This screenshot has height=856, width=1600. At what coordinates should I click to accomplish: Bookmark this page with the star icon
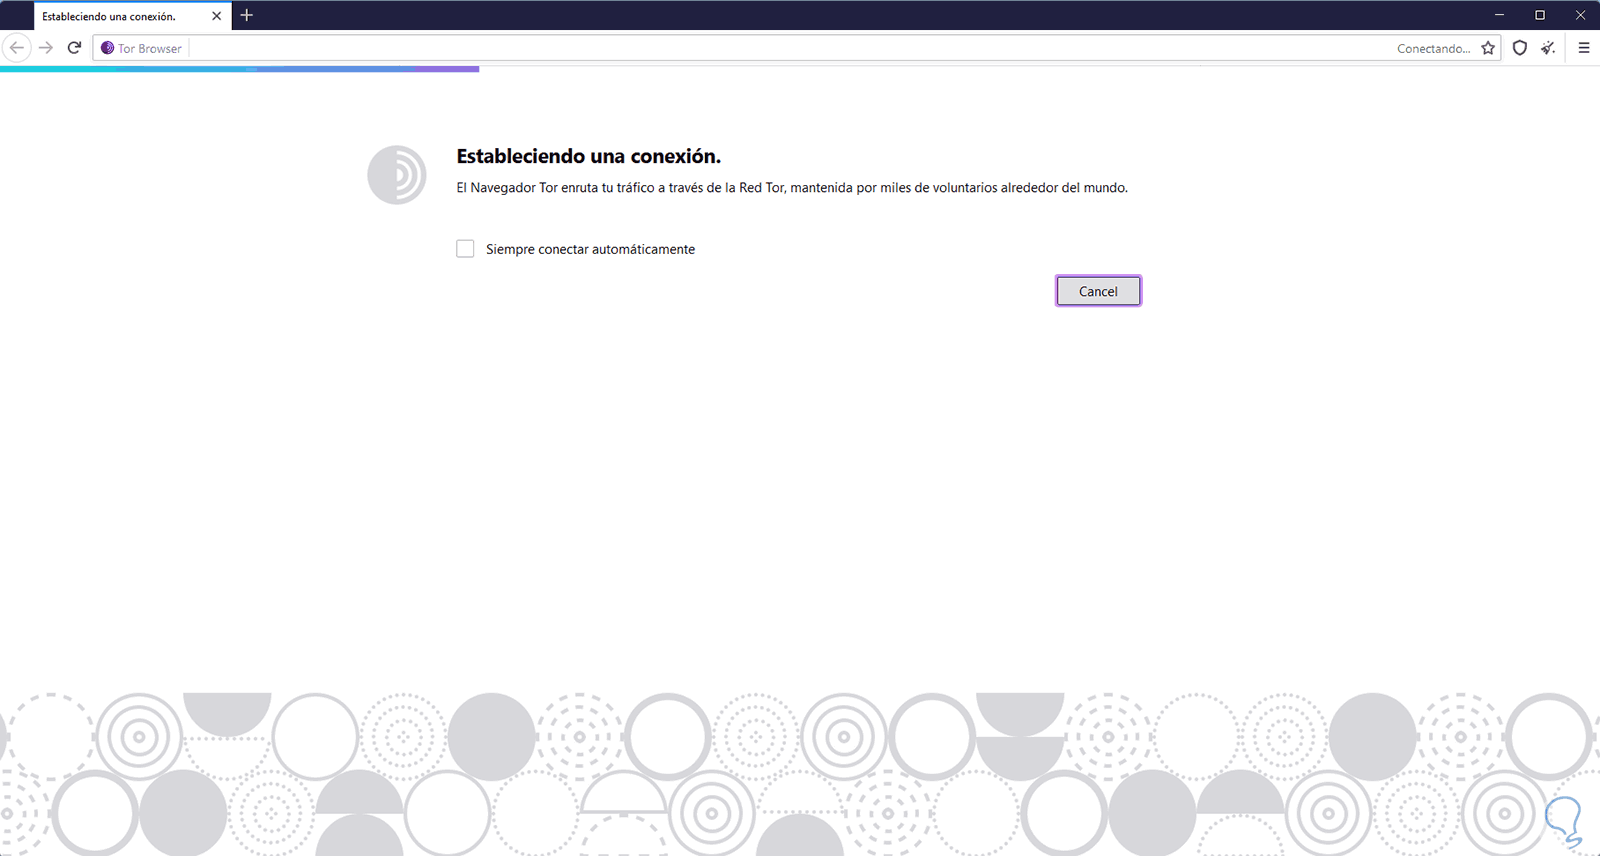[x=1488, y=48]
